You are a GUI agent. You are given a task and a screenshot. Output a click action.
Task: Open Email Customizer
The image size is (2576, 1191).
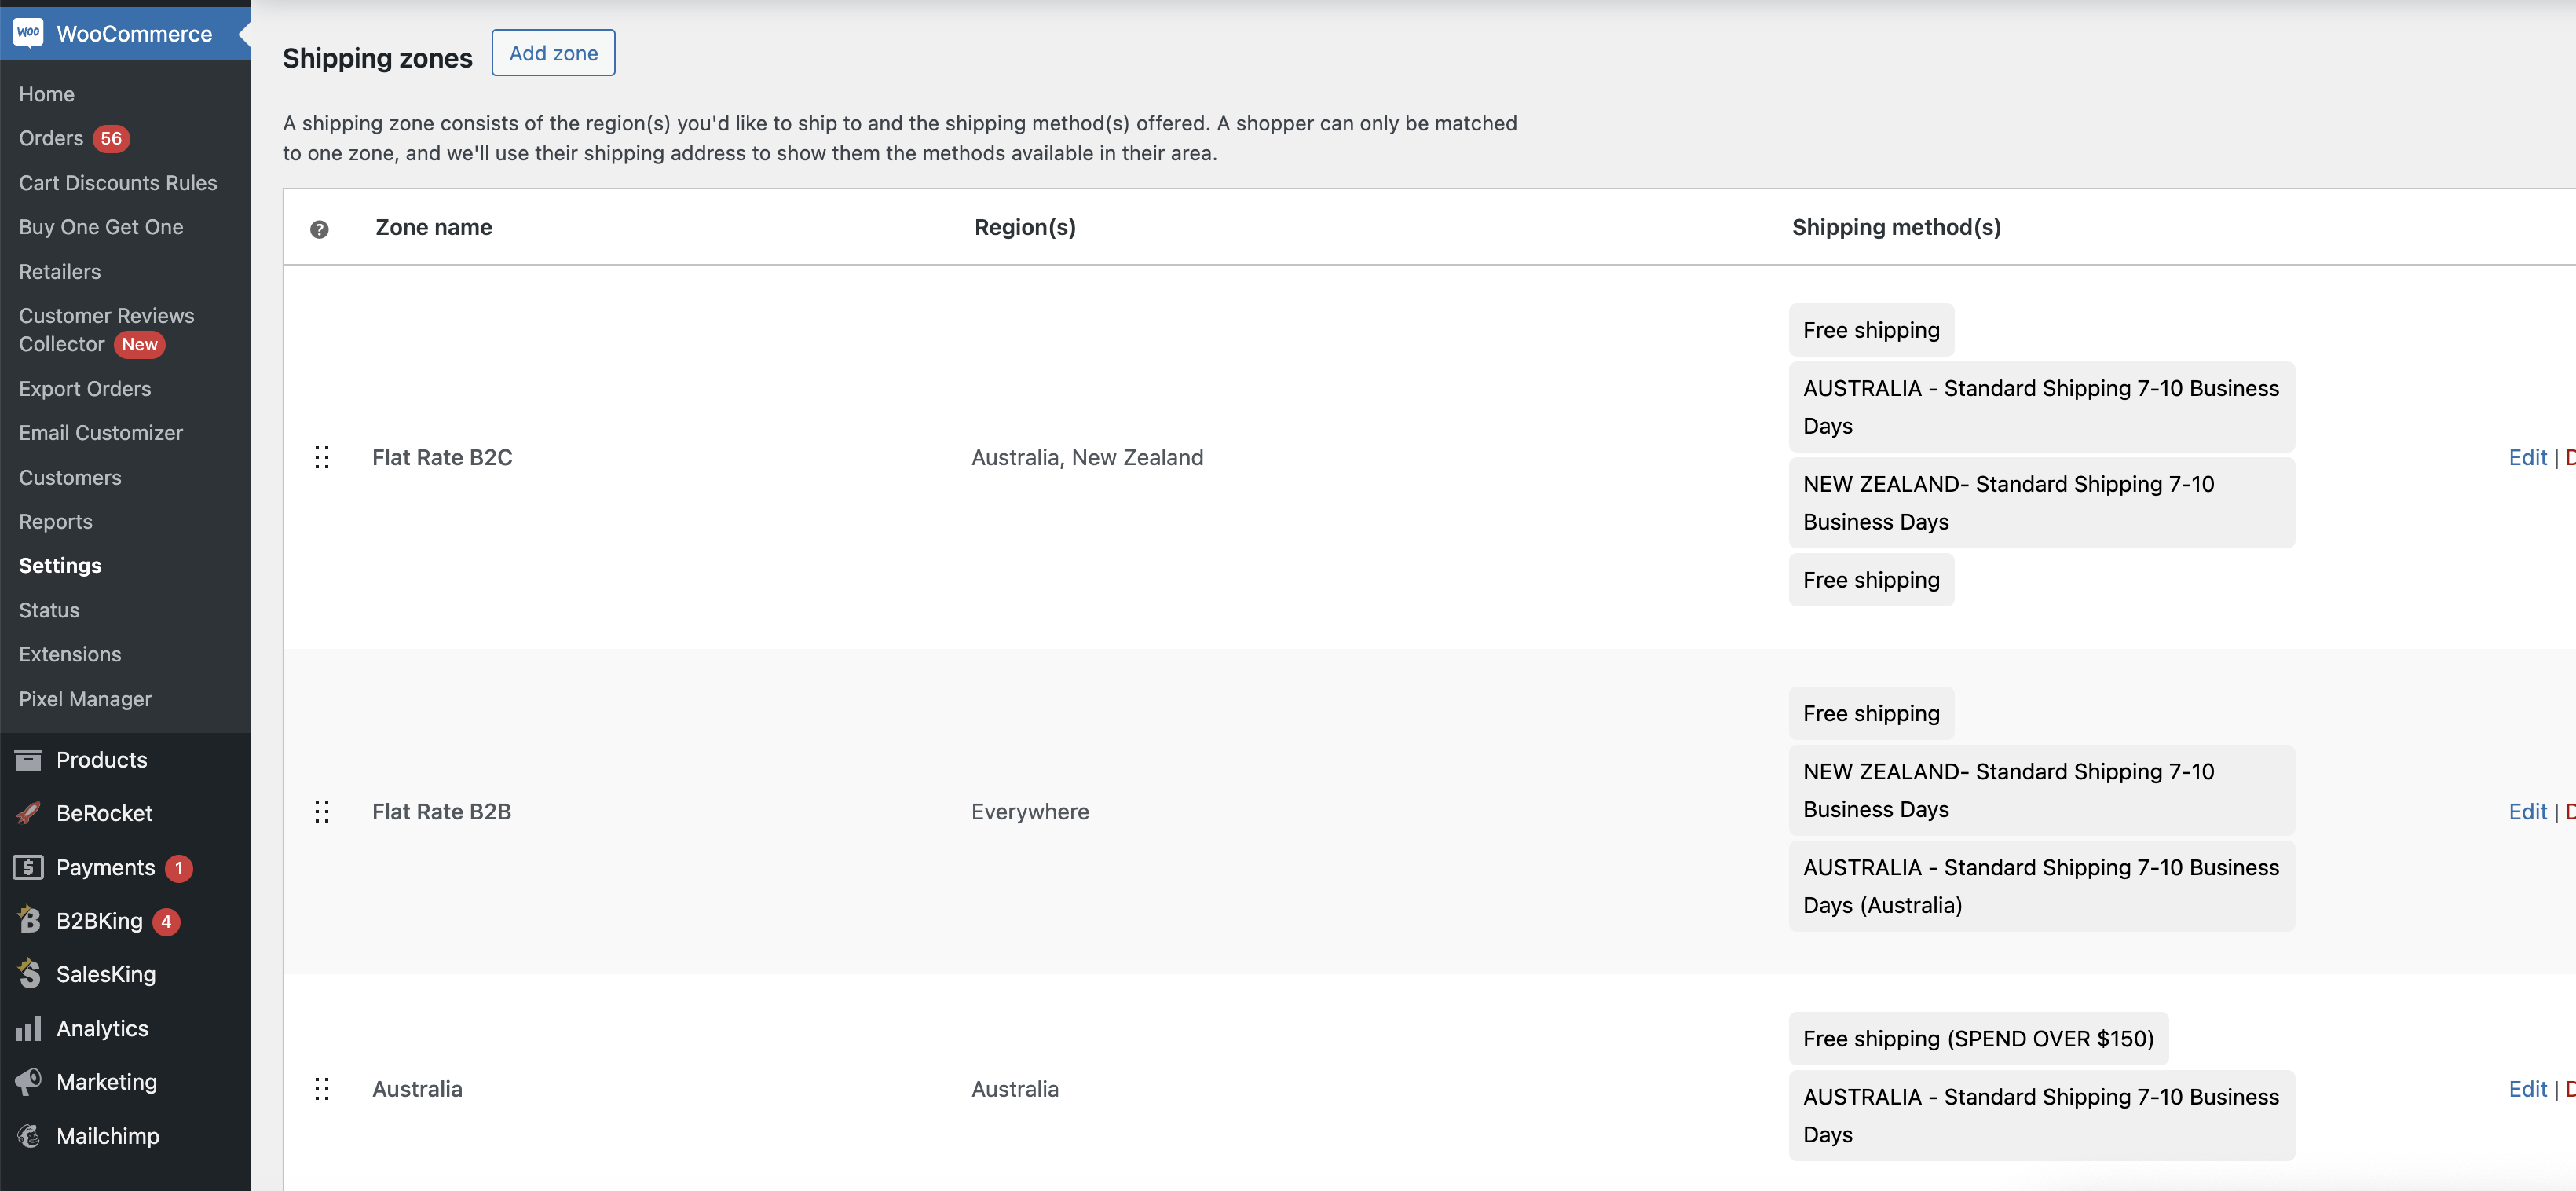(x=101, y=432)
